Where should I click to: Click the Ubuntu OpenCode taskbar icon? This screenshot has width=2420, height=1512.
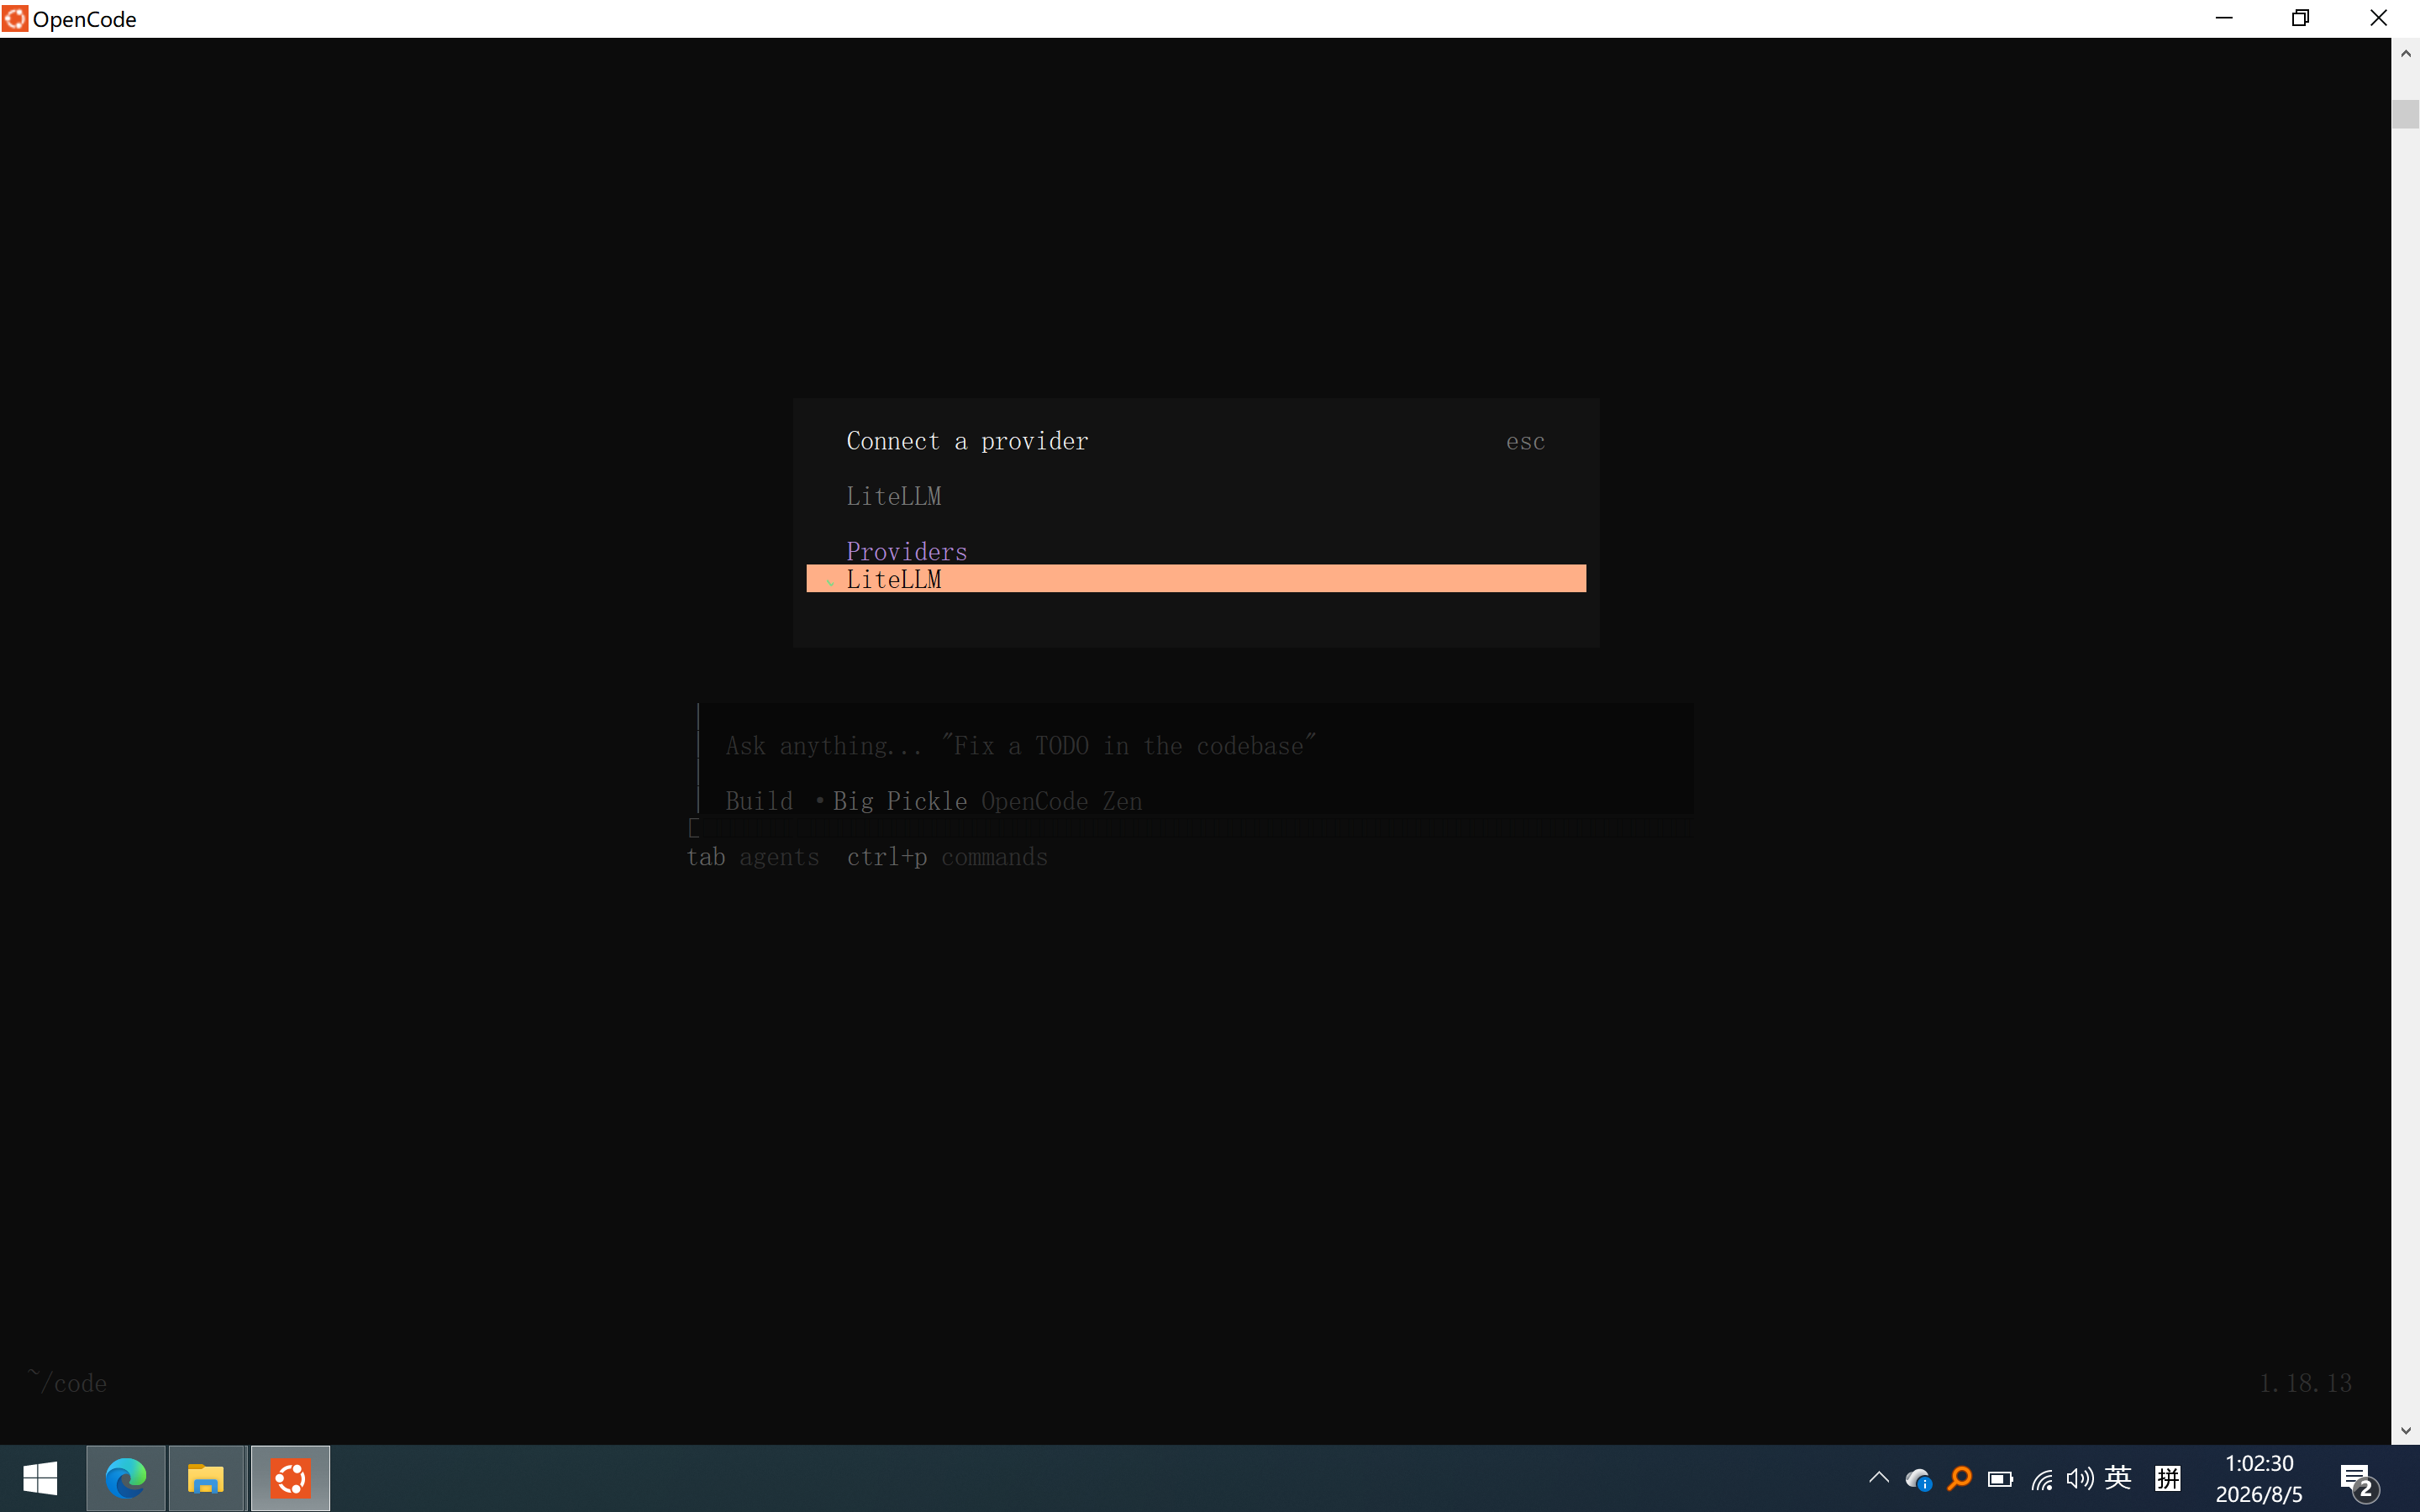(290, 1478)
